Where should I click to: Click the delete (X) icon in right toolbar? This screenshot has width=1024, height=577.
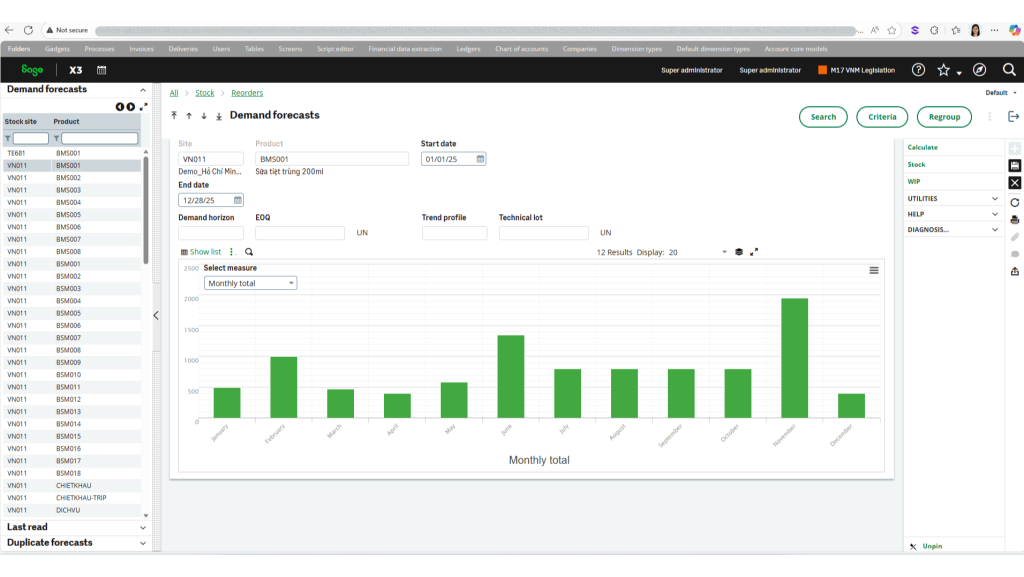[x=1014, y=182]
